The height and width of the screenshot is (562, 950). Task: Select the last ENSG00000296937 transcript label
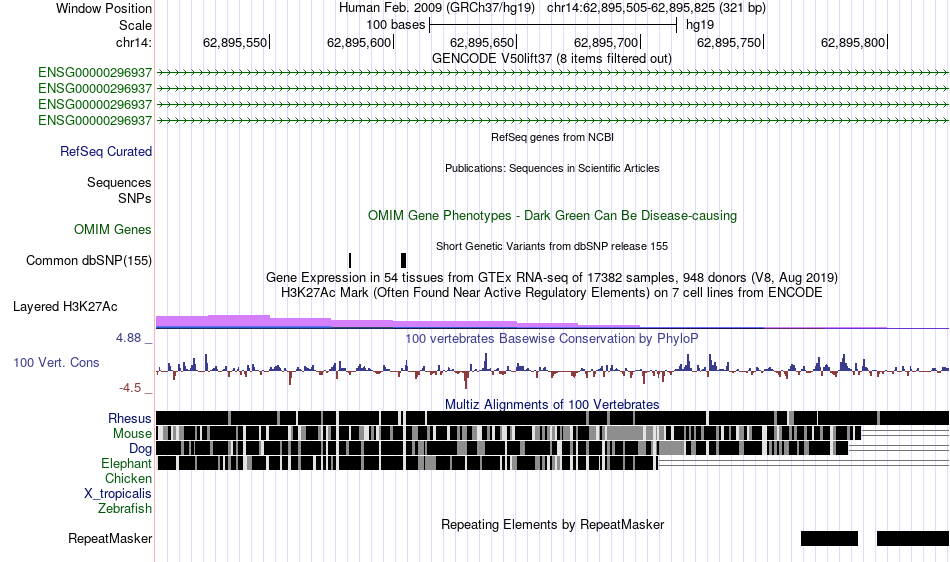(x=95, y=121)
